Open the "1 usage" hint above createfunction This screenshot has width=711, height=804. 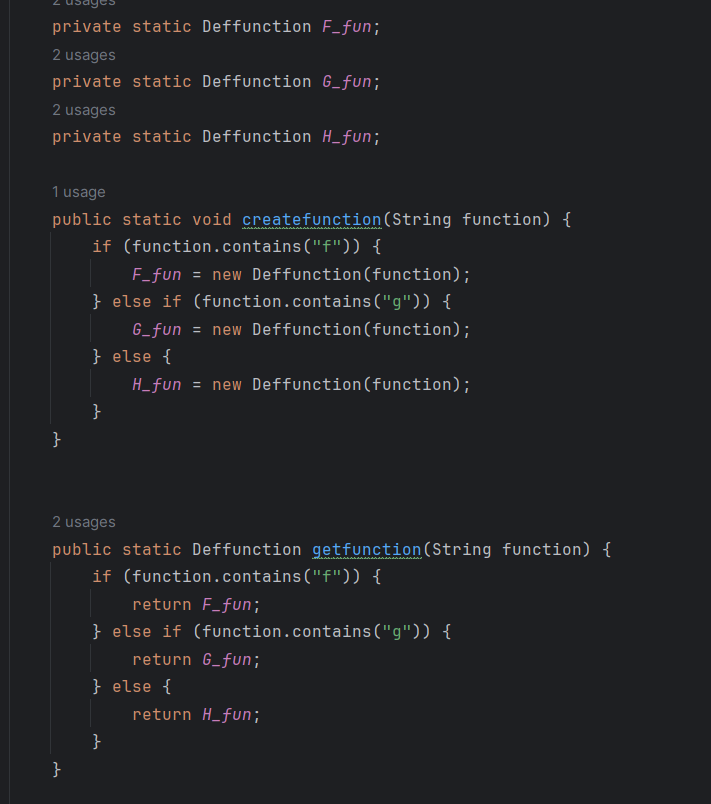tap(78, 192)
